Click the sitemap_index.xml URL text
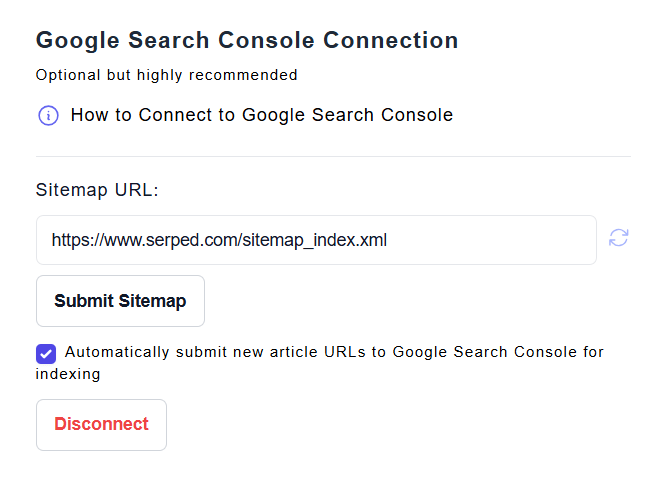Image resolution: width=652 pixels, height=480 pixels. click(x=219, y=240)
